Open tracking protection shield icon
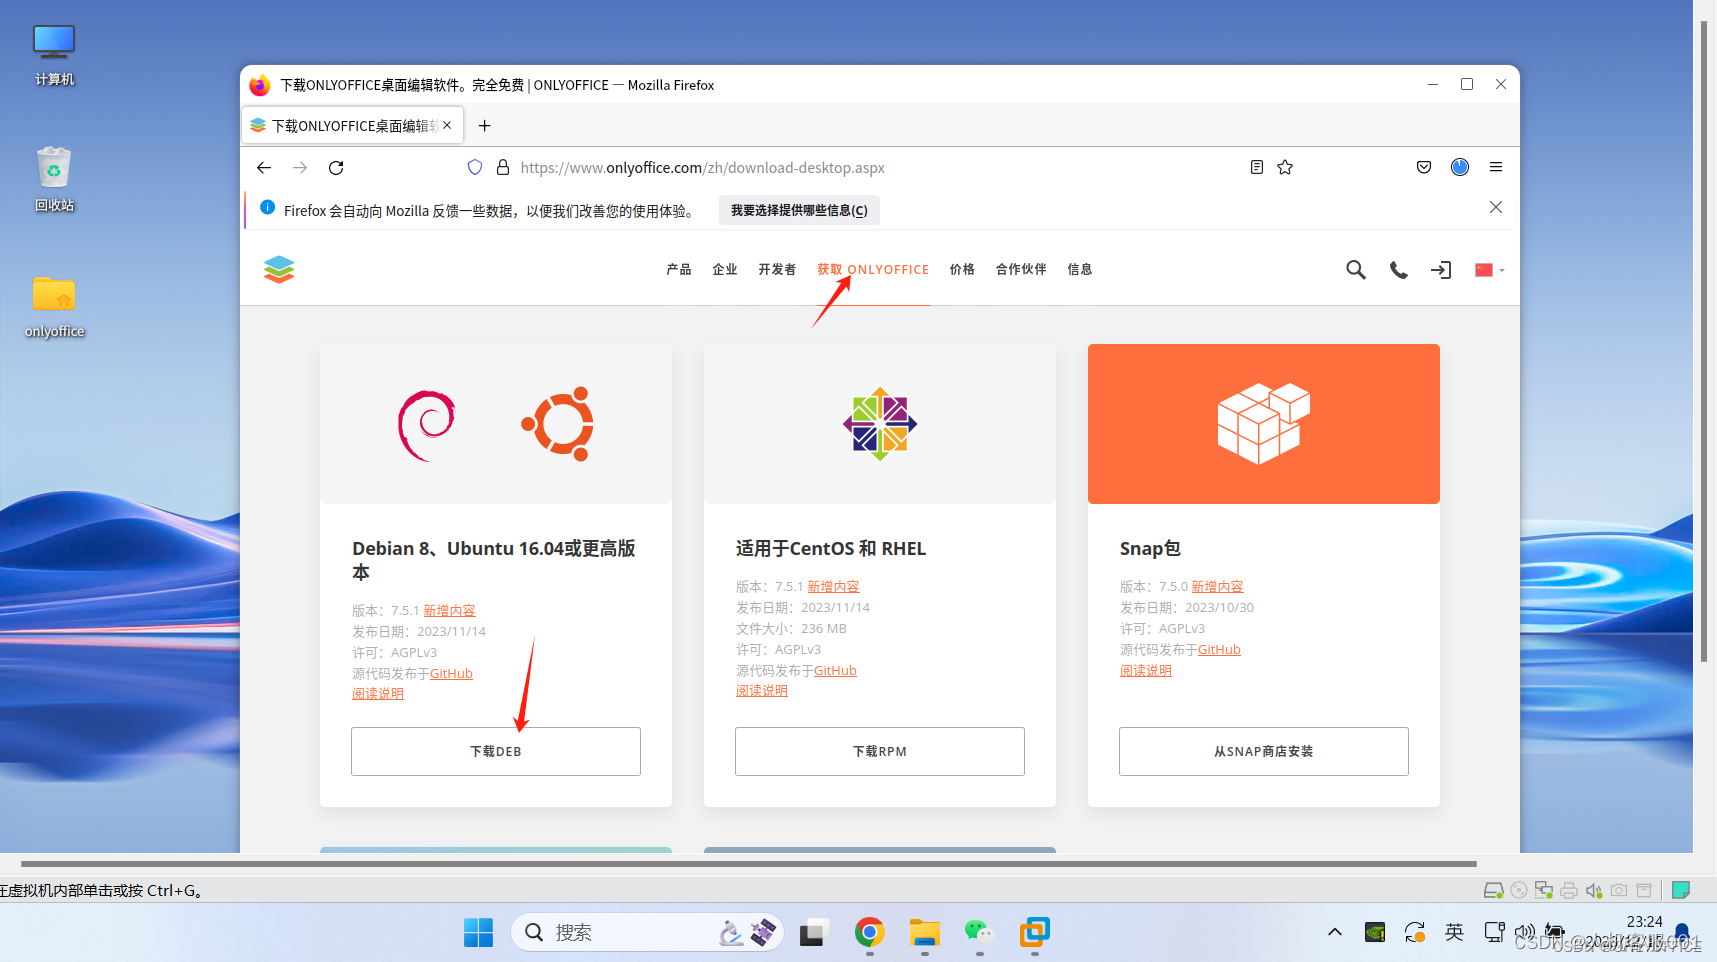Image resolution: width=1717 pixels, height=962 pixels. click(x=475, y=168)
